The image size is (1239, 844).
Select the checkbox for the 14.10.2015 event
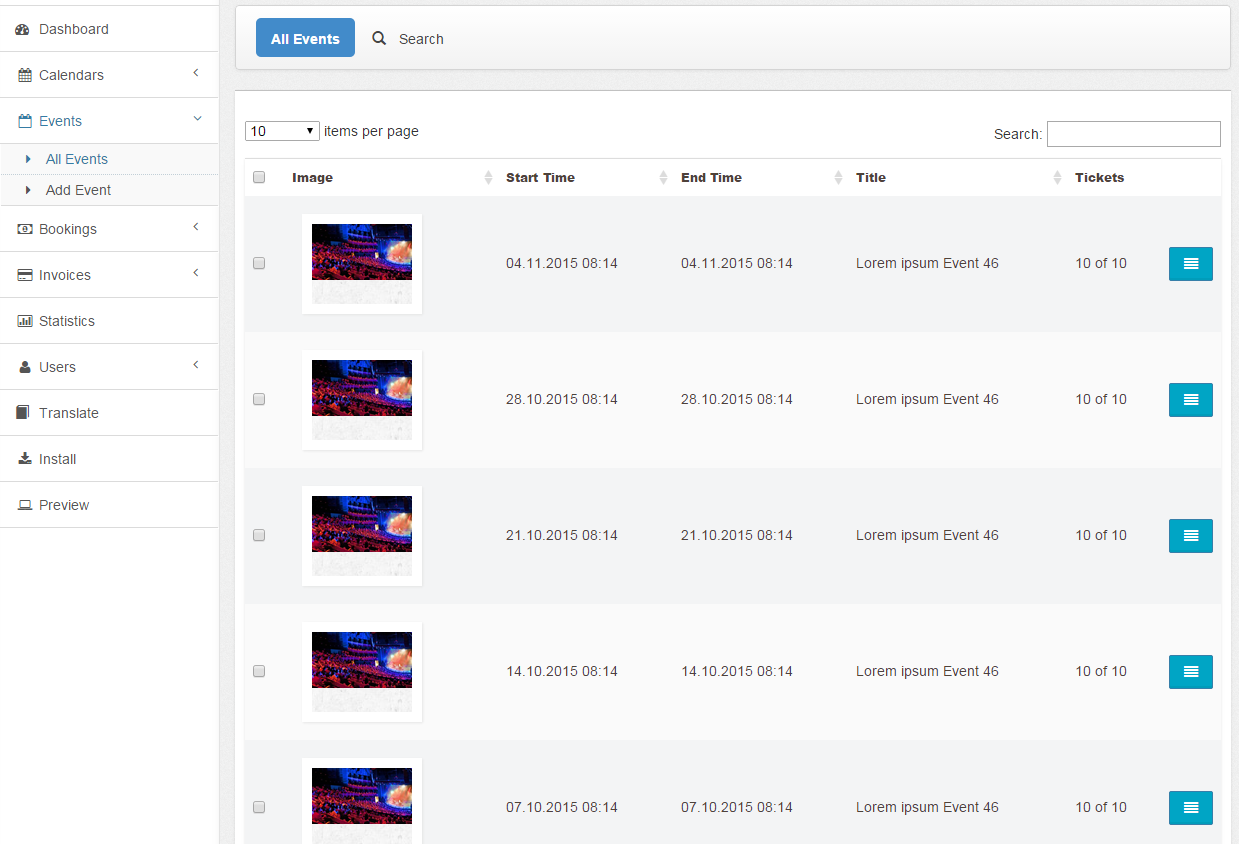point(259,671)
